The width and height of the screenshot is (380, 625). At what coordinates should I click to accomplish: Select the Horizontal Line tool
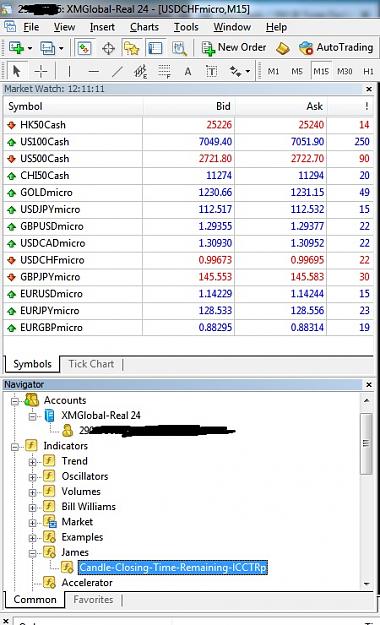[93, 72]
